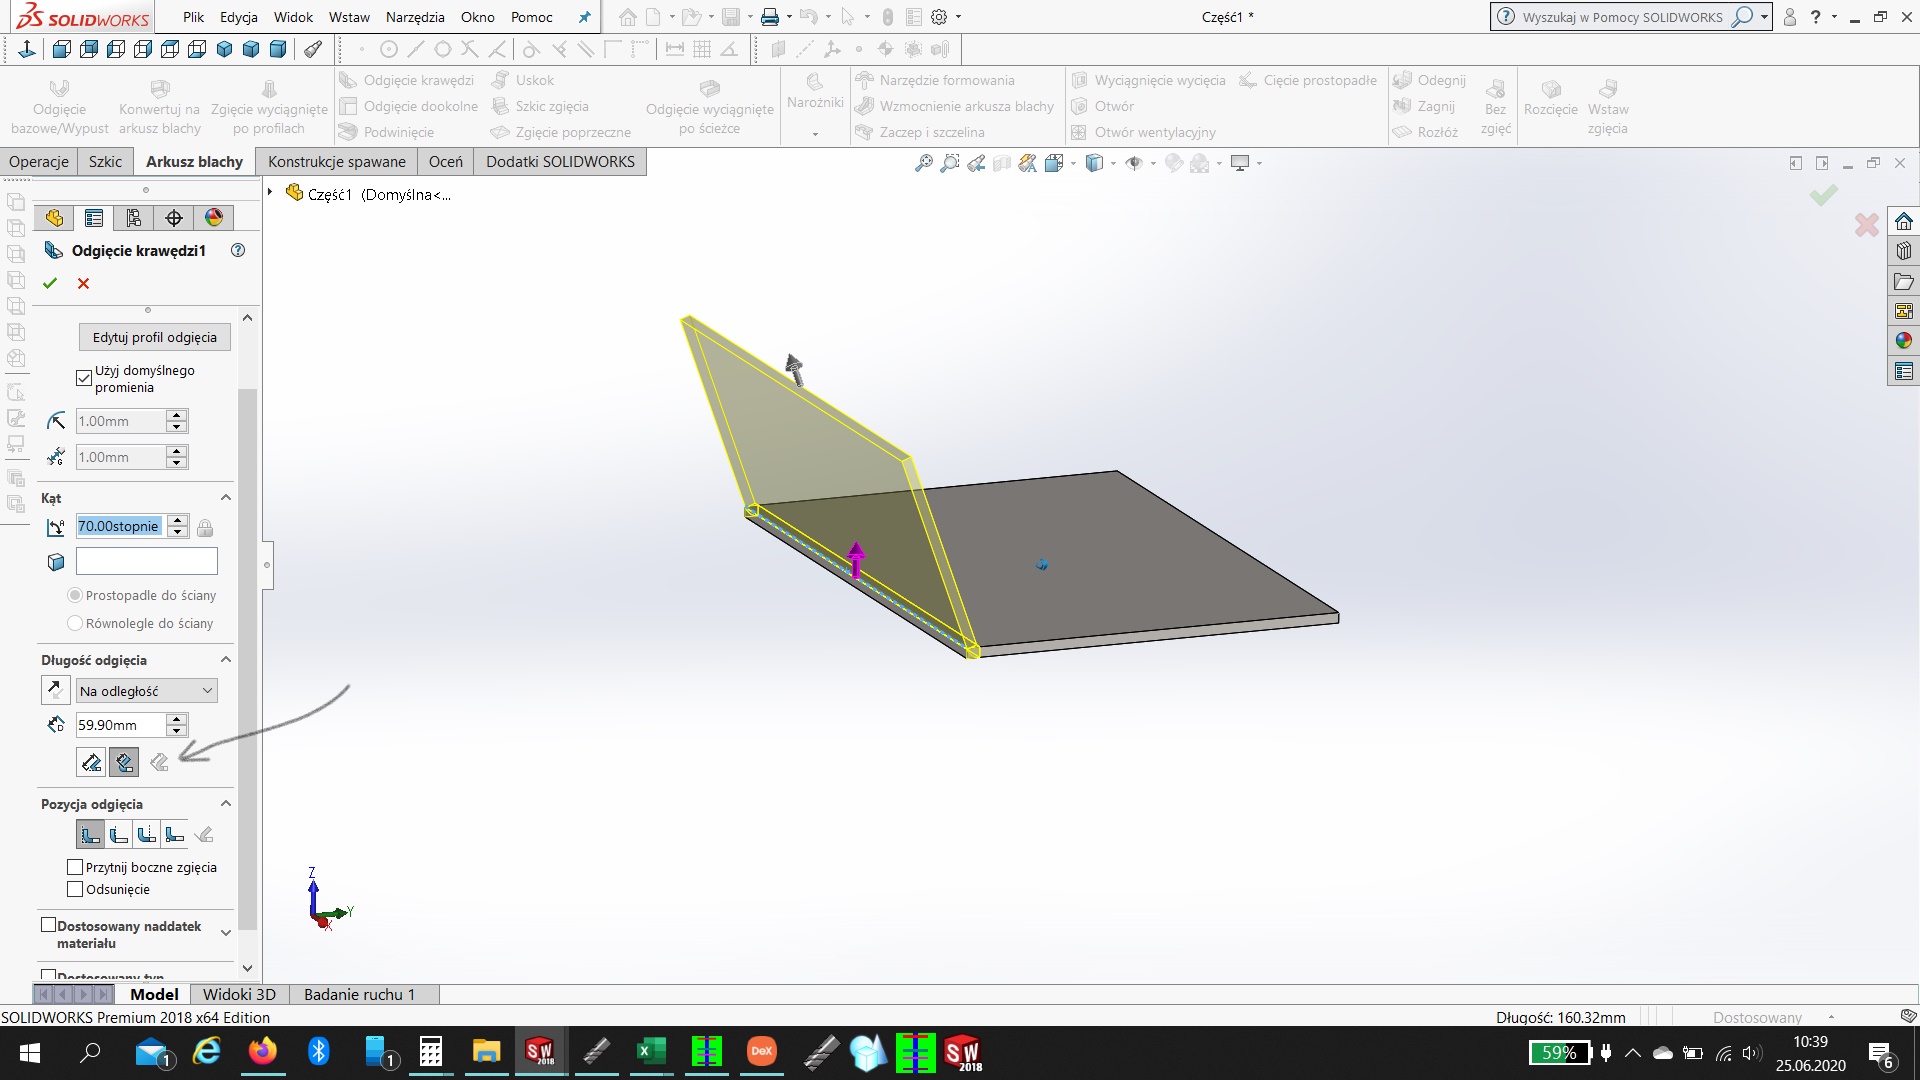Switch to the Widoki 3D tab
Screen dimensions: 1920x1080
pos(239,994)
